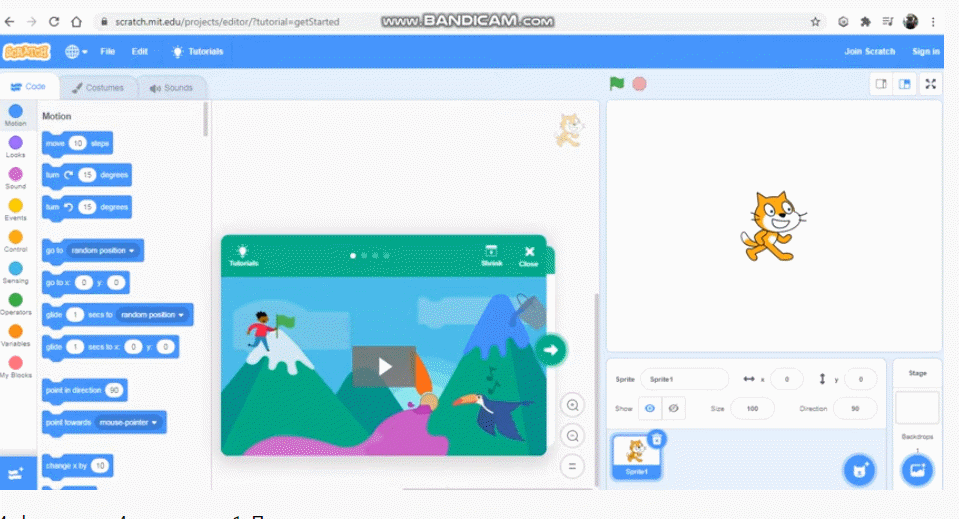This screenshot has height=519, width=959.
Task: Select the Events blocks category
Action: 15,210
